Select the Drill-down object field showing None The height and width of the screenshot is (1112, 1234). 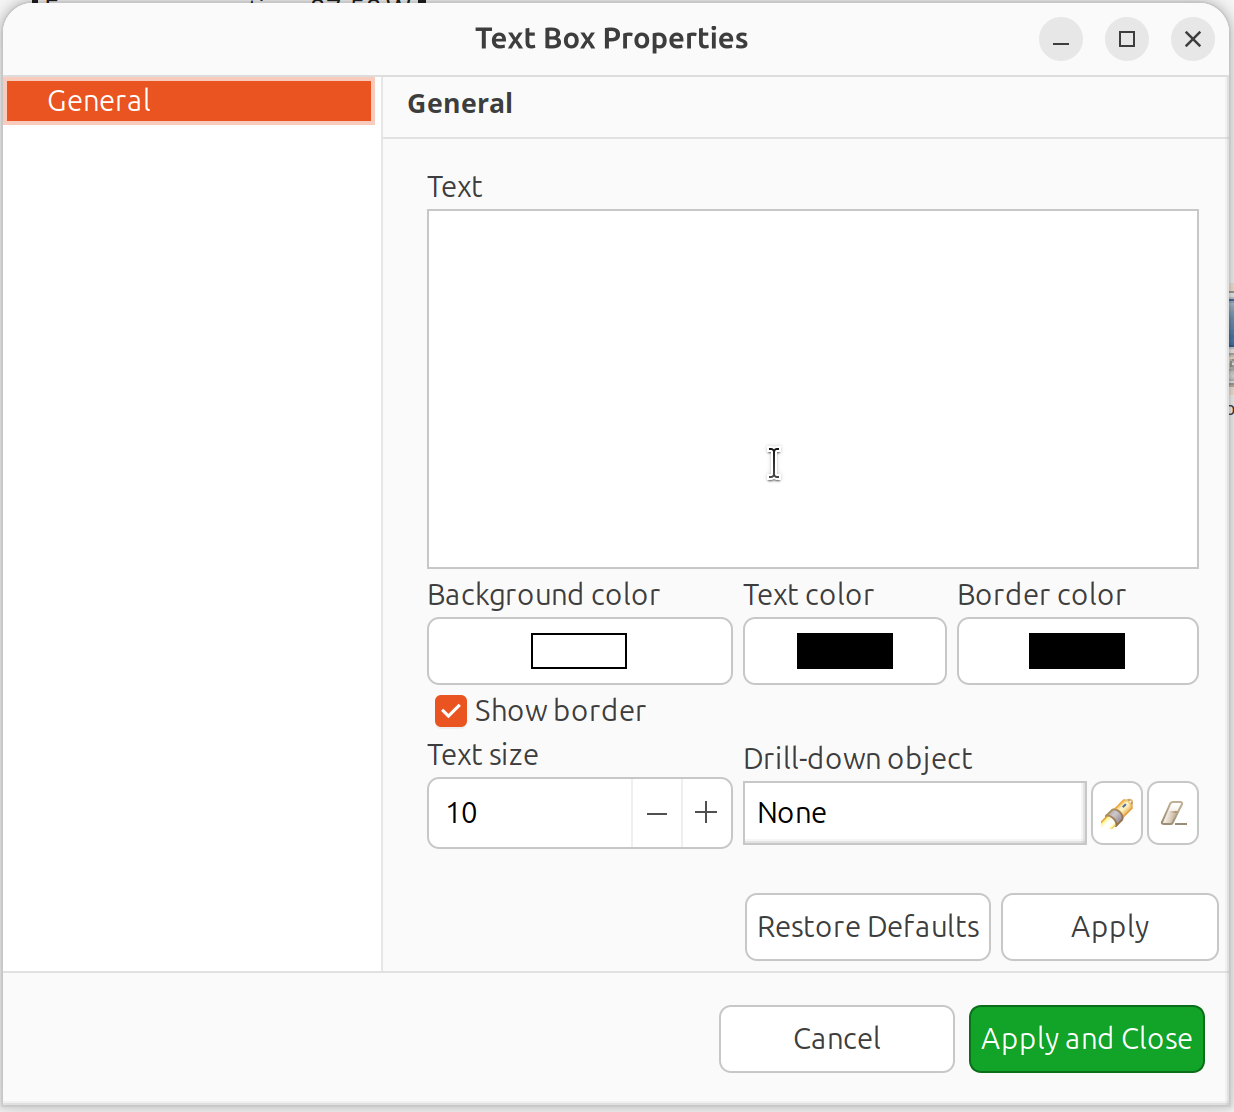[912, 813]
